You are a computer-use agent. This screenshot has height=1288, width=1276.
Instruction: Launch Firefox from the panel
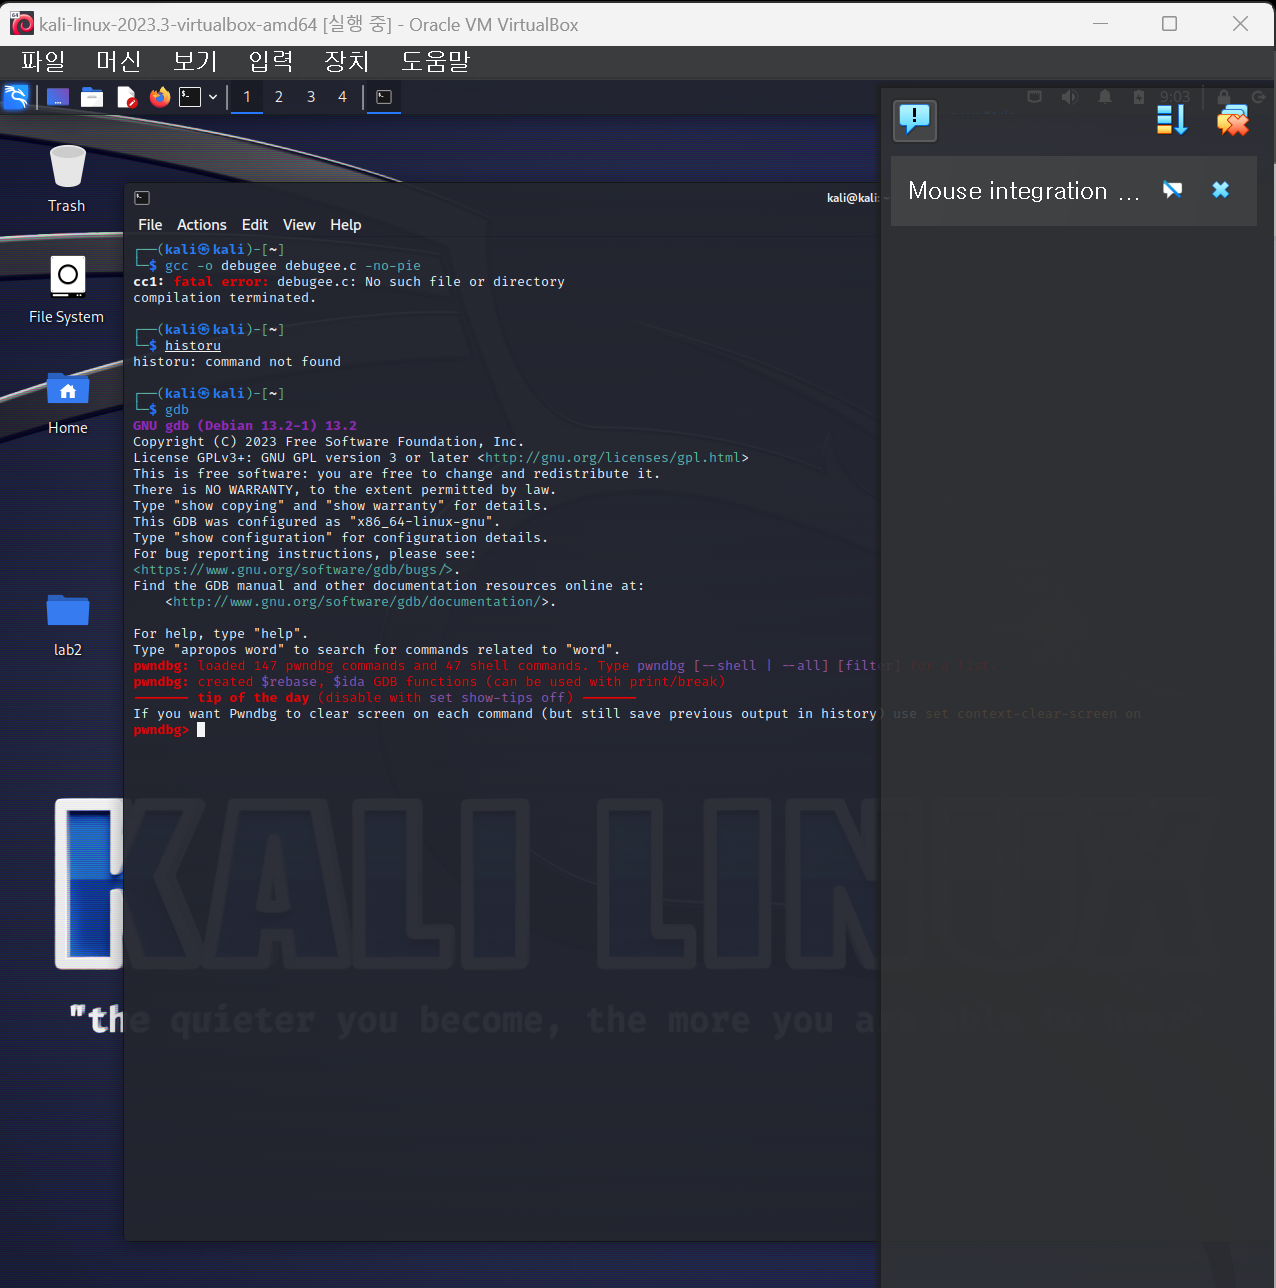[160, 97]
